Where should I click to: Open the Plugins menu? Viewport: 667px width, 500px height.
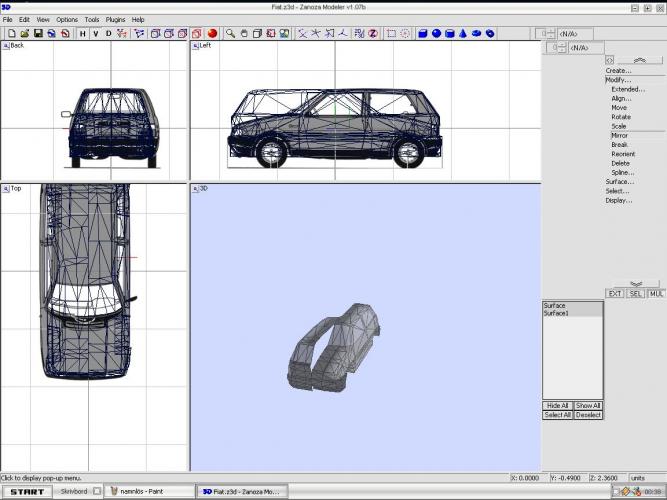[115, 19]
